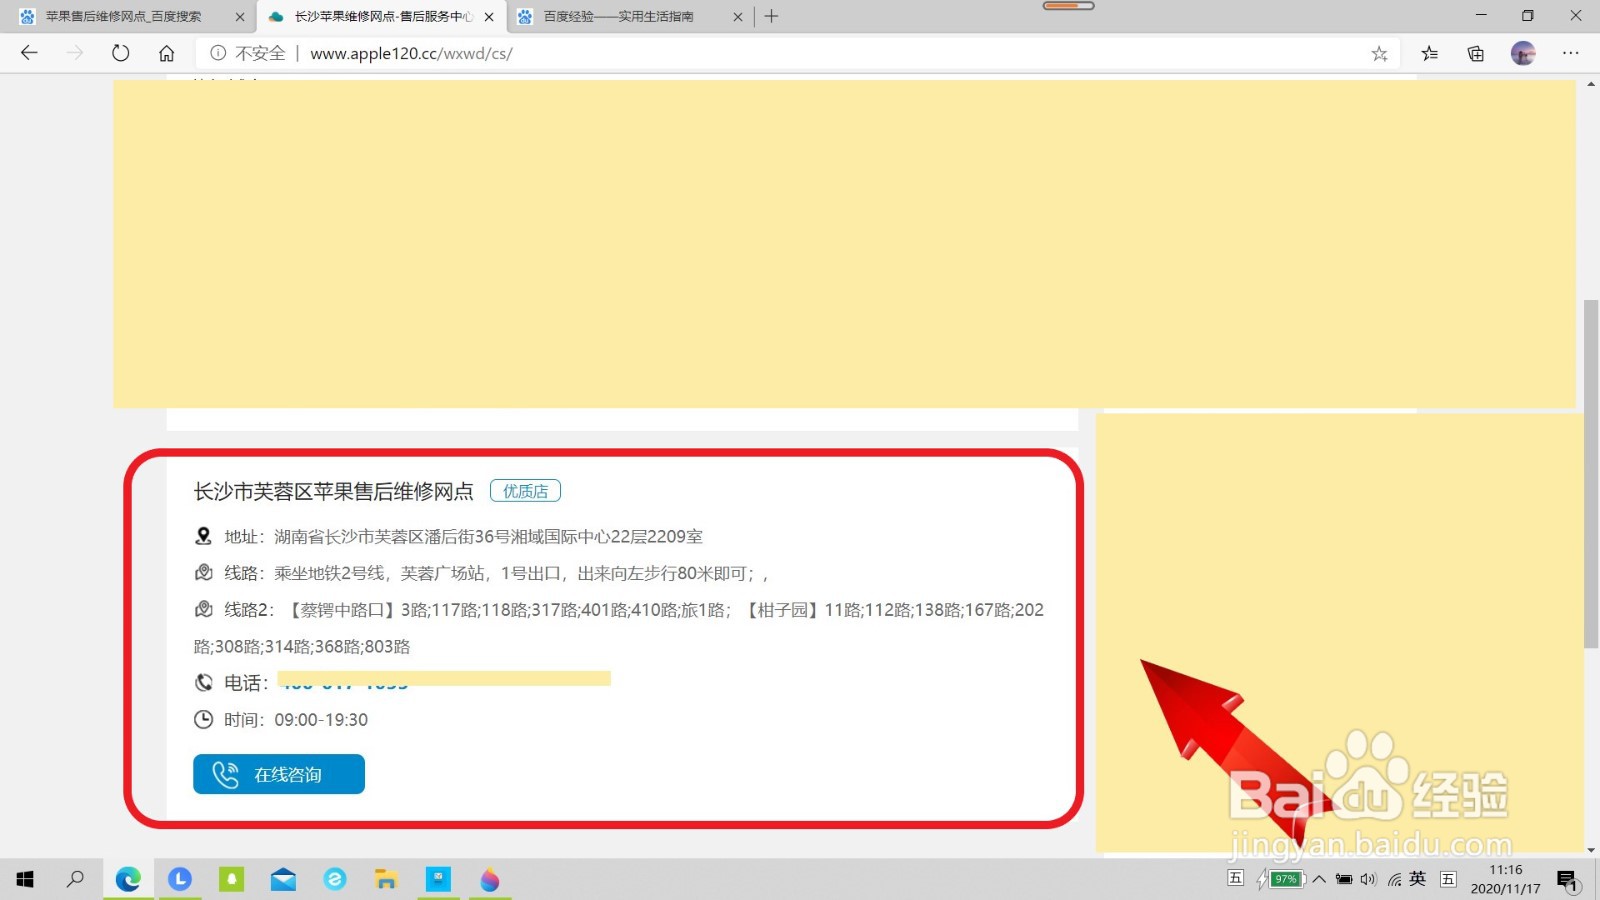
Task: Open Mail app from taskbar
Action: click(x=283, y=879)
